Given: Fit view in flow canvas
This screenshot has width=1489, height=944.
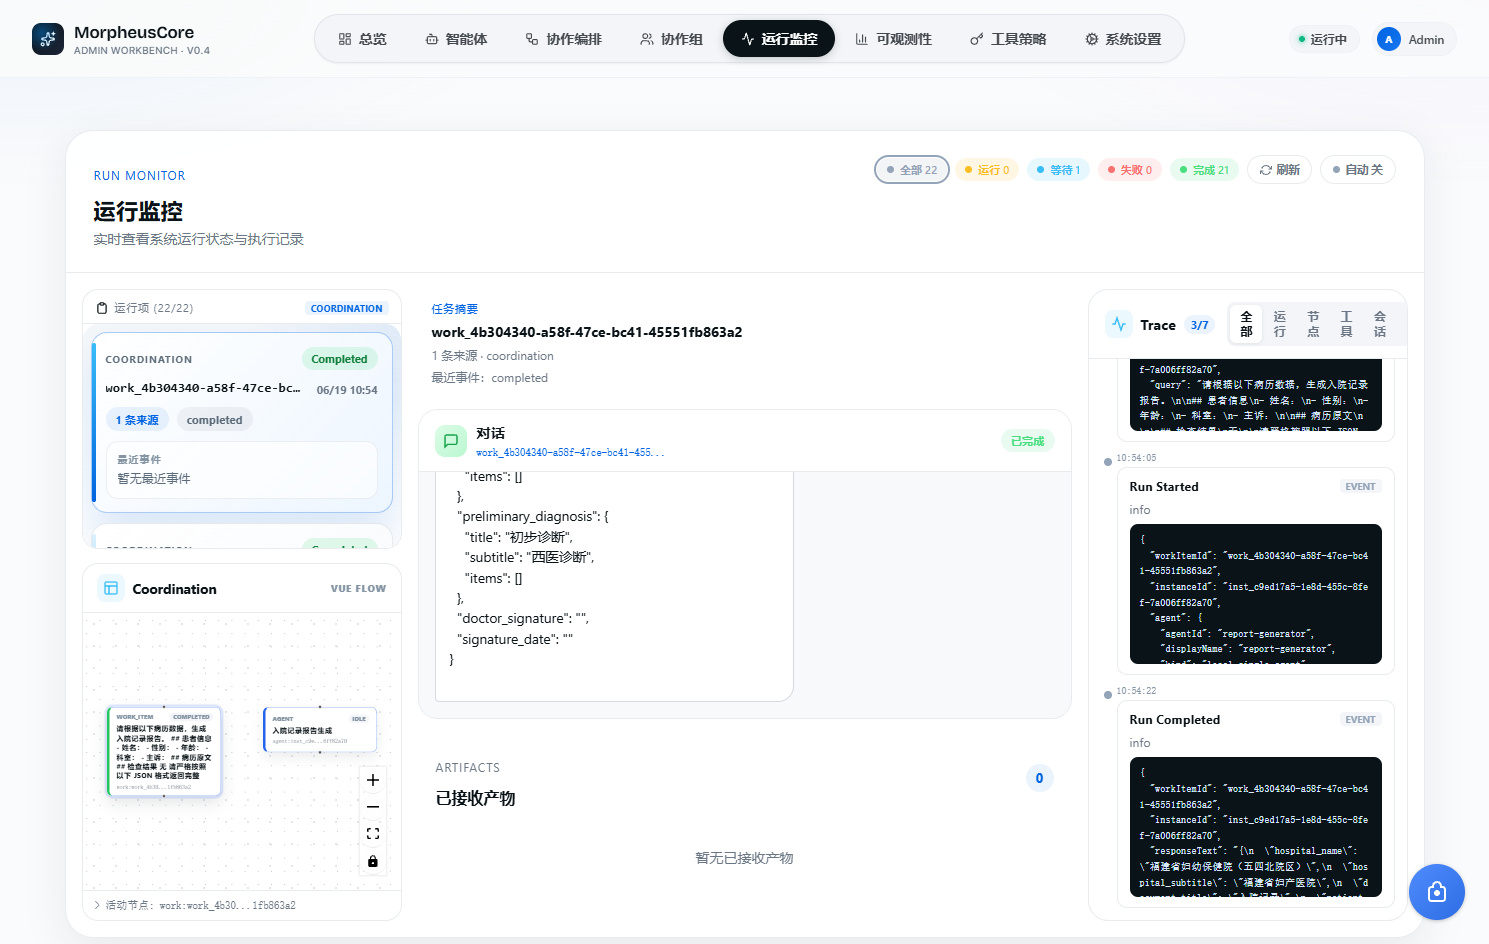Looking at the screenshot, I should tap(373, 834).
